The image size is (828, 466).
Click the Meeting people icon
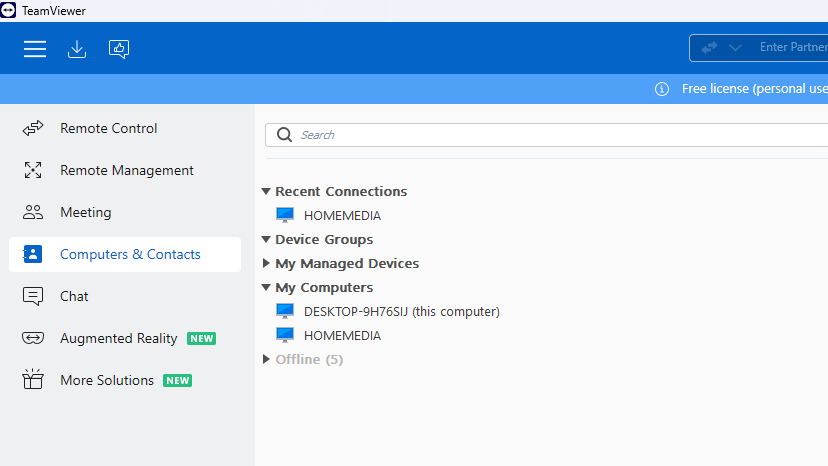[x=33, y=212]
